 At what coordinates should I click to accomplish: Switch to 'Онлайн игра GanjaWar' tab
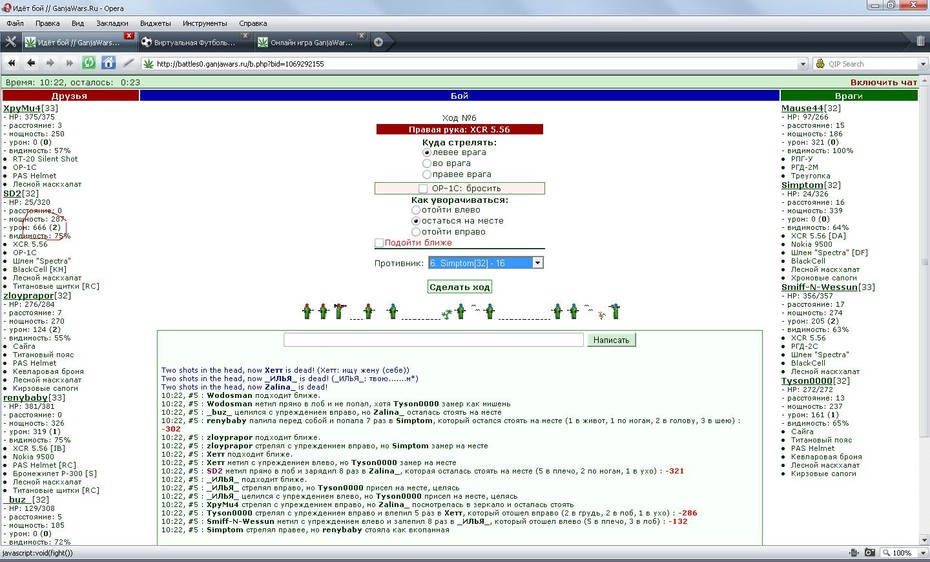pyautogui.click(x=311, y=42)
